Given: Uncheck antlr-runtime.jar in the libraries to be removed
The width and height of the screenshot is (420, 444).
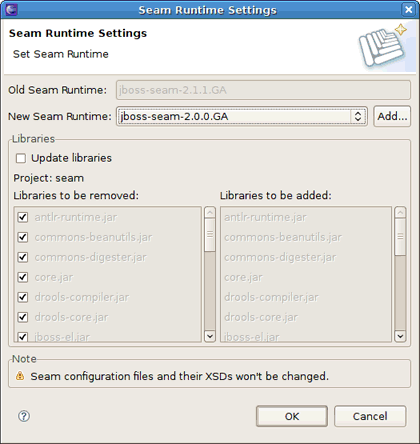Looking at the screenshot, I should [x=22, y=217].
